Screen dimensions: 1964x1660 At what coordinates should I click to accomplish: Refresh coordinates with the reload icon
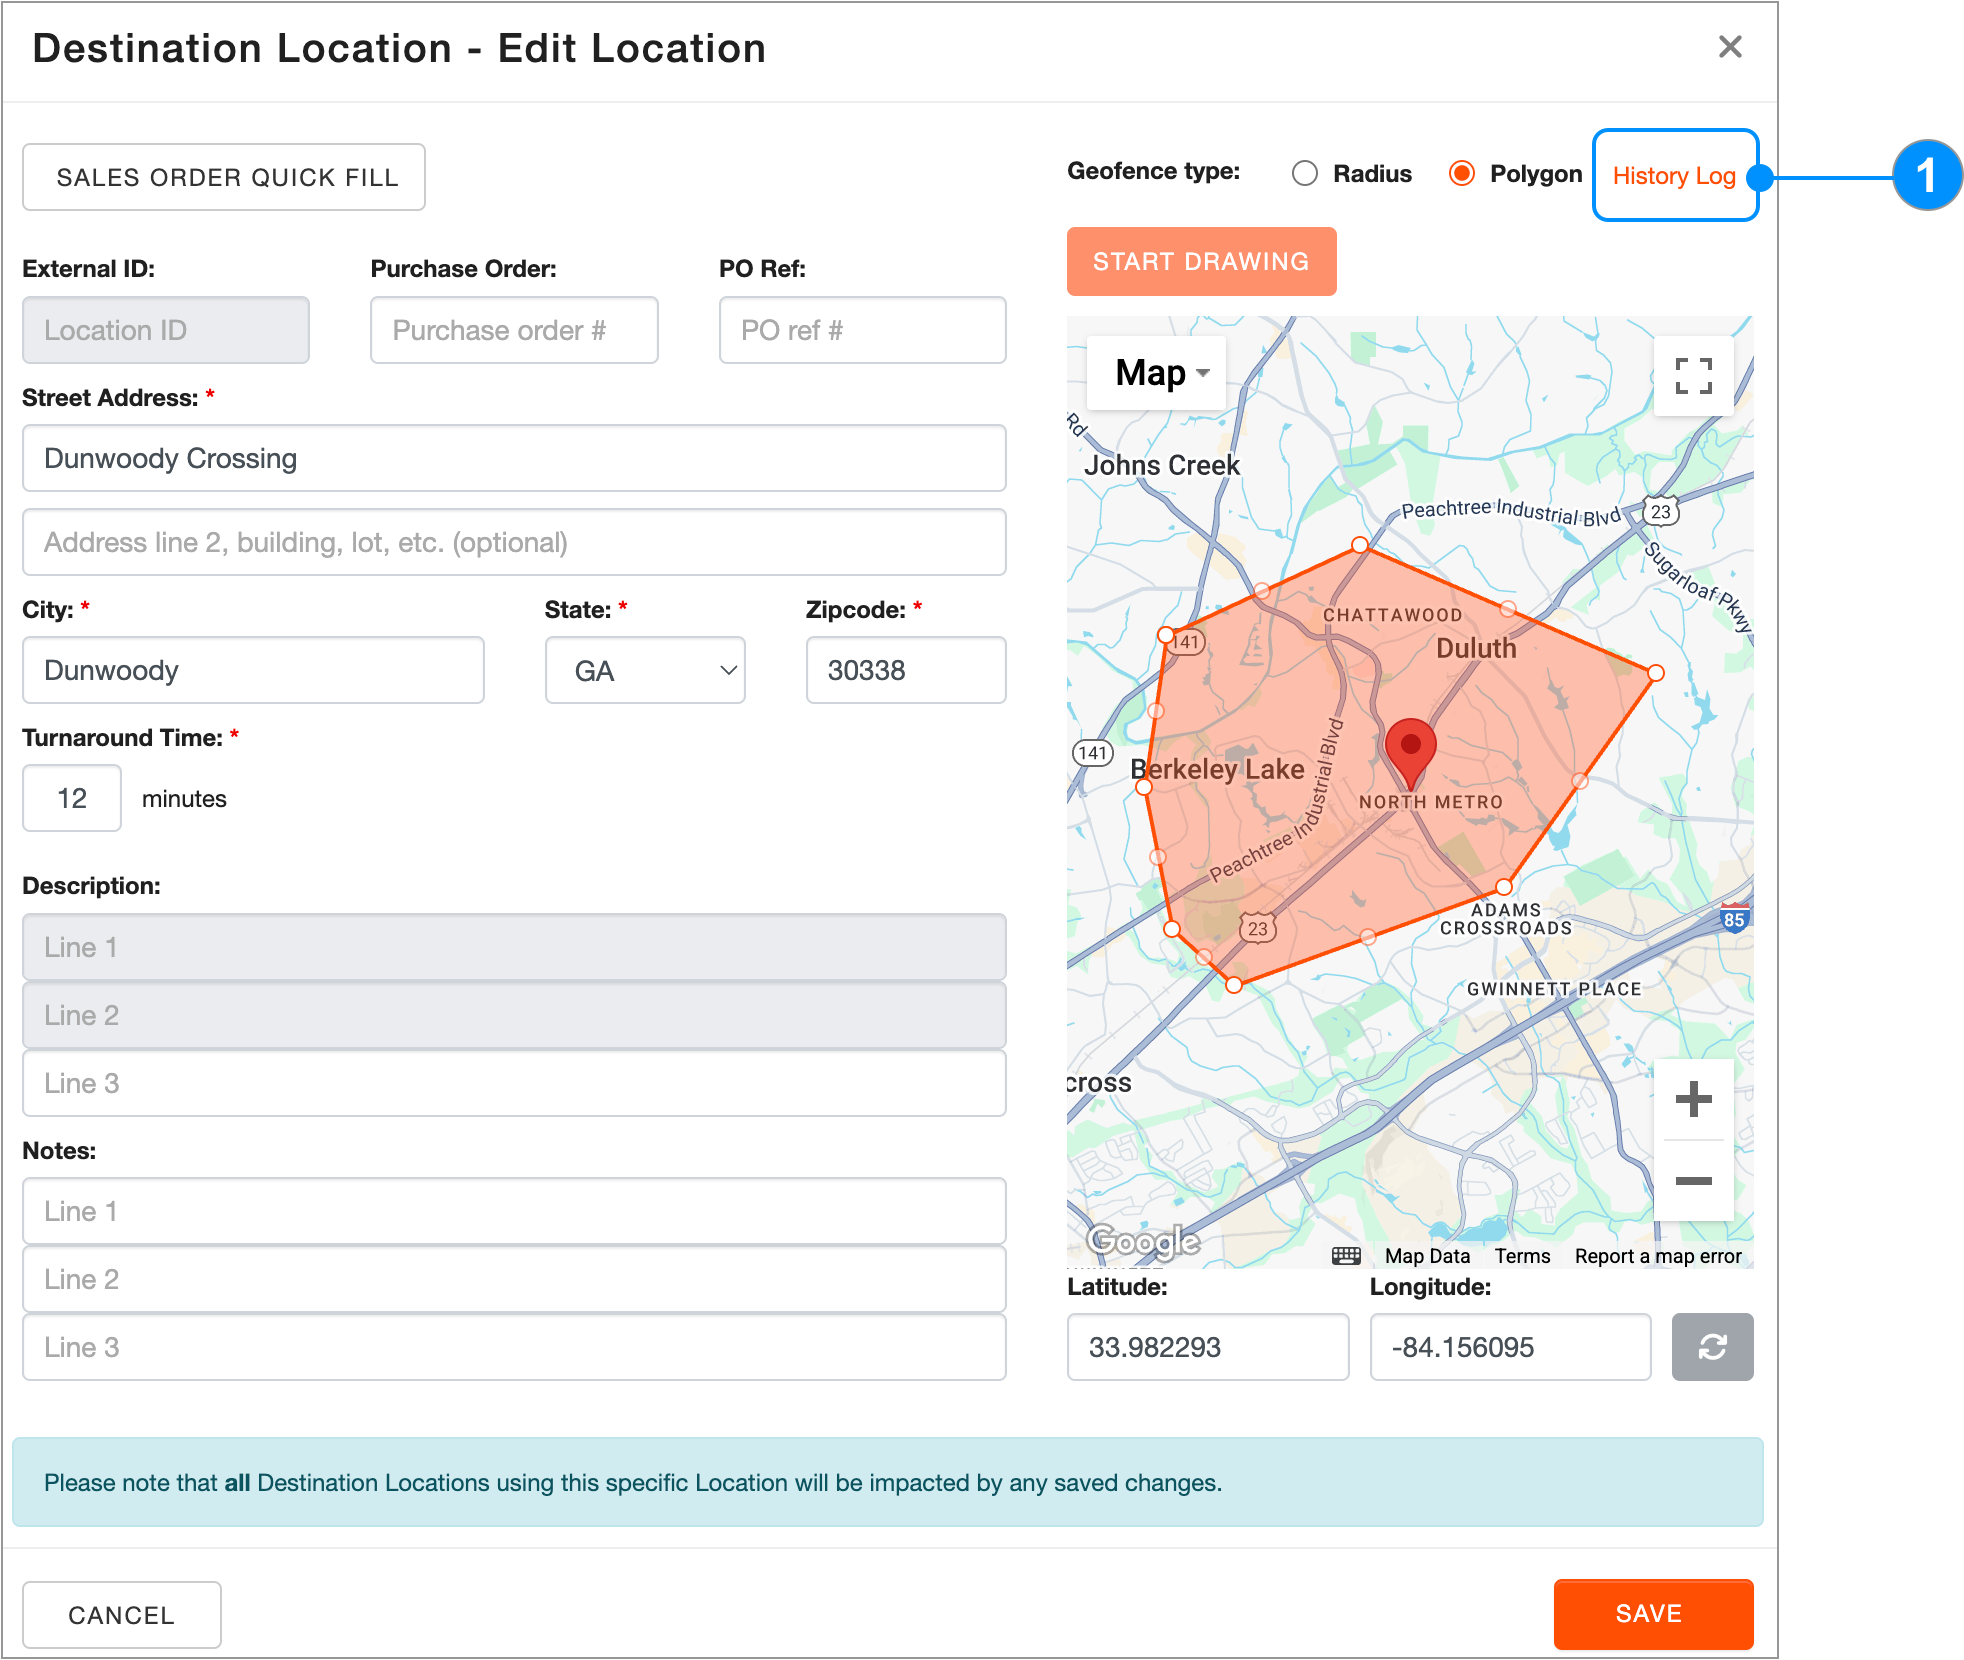pyautogui.click(x=1712, y=1347)
